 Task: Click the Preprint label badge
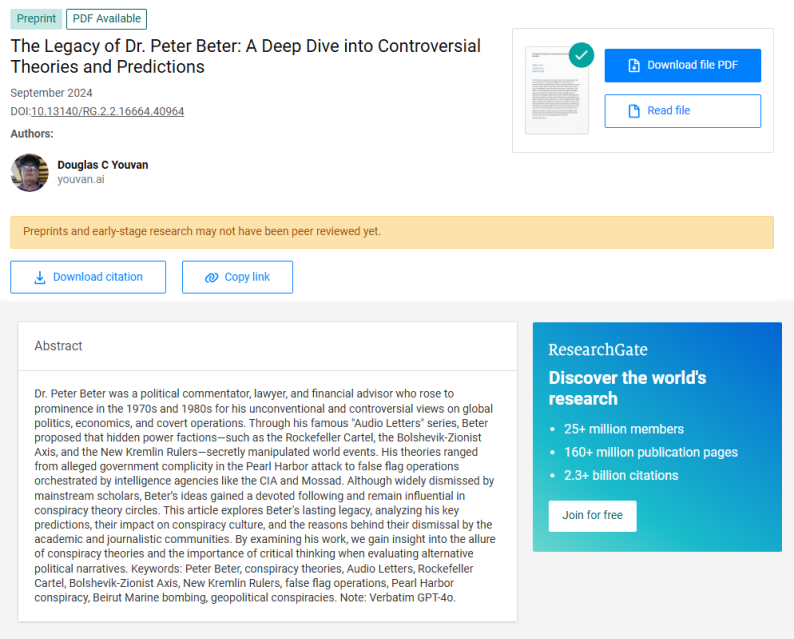click(x=36, y=19)
